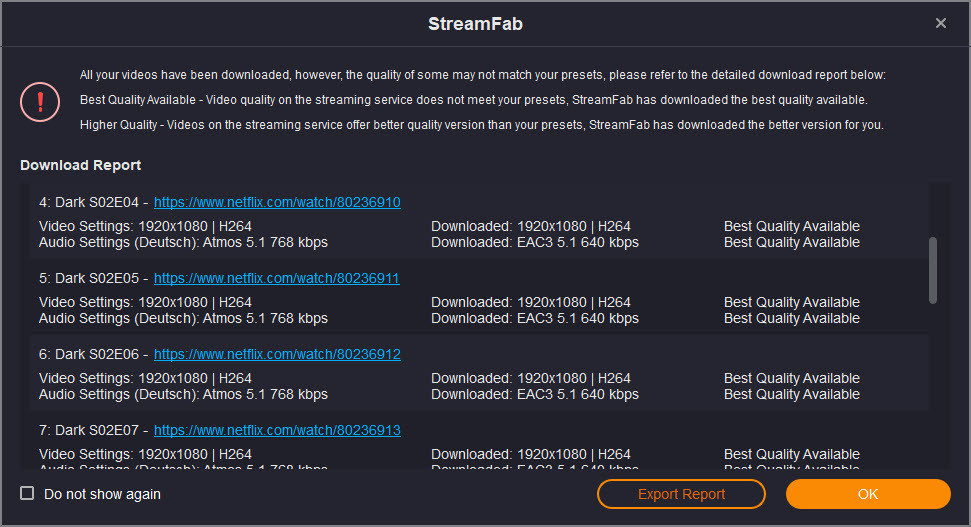Click S02E05 Audio Settings Atmos line
This screenshot has height=527, width=971.
coord(183,318)
